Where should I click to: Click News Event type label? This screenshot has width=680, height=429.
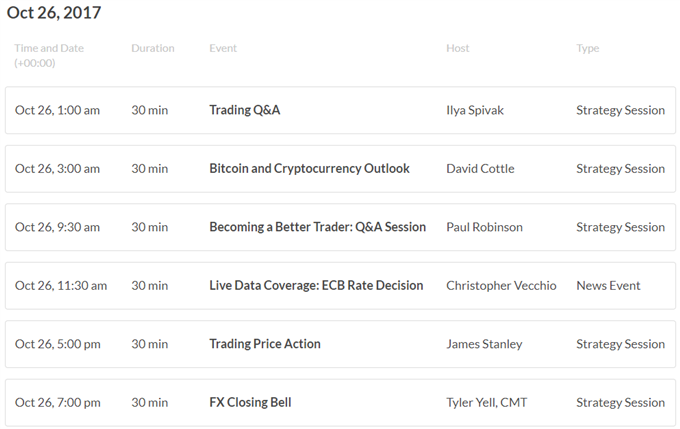coord(608,285)
